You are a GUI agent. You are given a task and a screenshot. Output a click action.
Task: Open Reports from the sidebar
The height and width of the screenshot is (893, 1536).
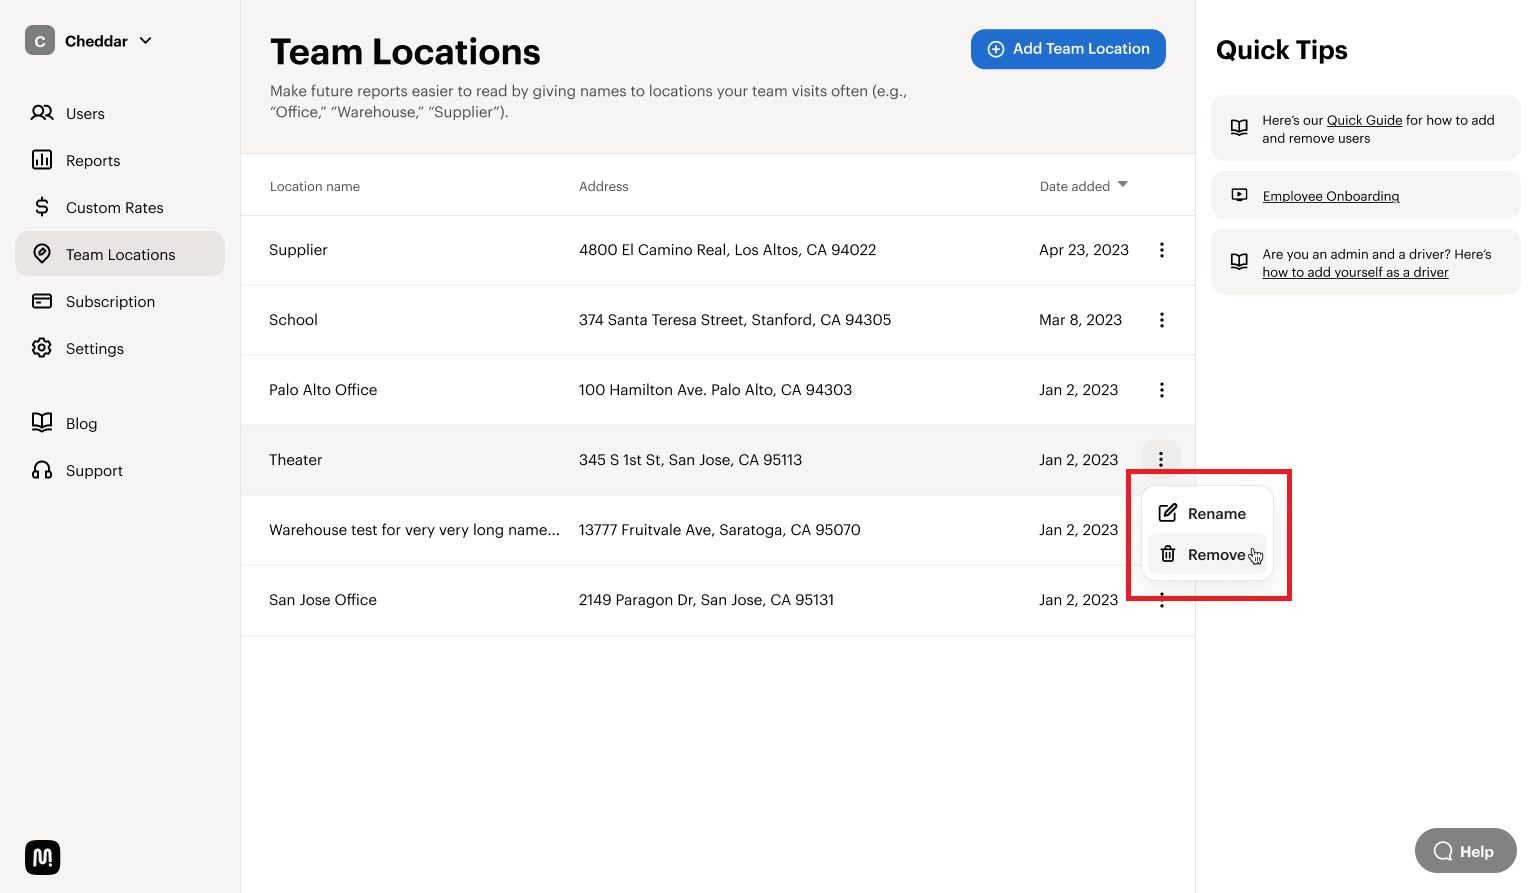[120, 160]
